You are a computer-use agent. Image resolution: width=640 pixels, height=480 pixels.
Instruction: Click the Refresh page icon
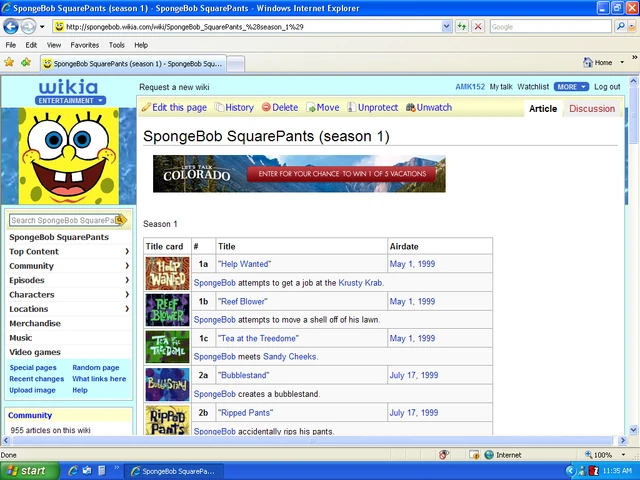point(462,27)
